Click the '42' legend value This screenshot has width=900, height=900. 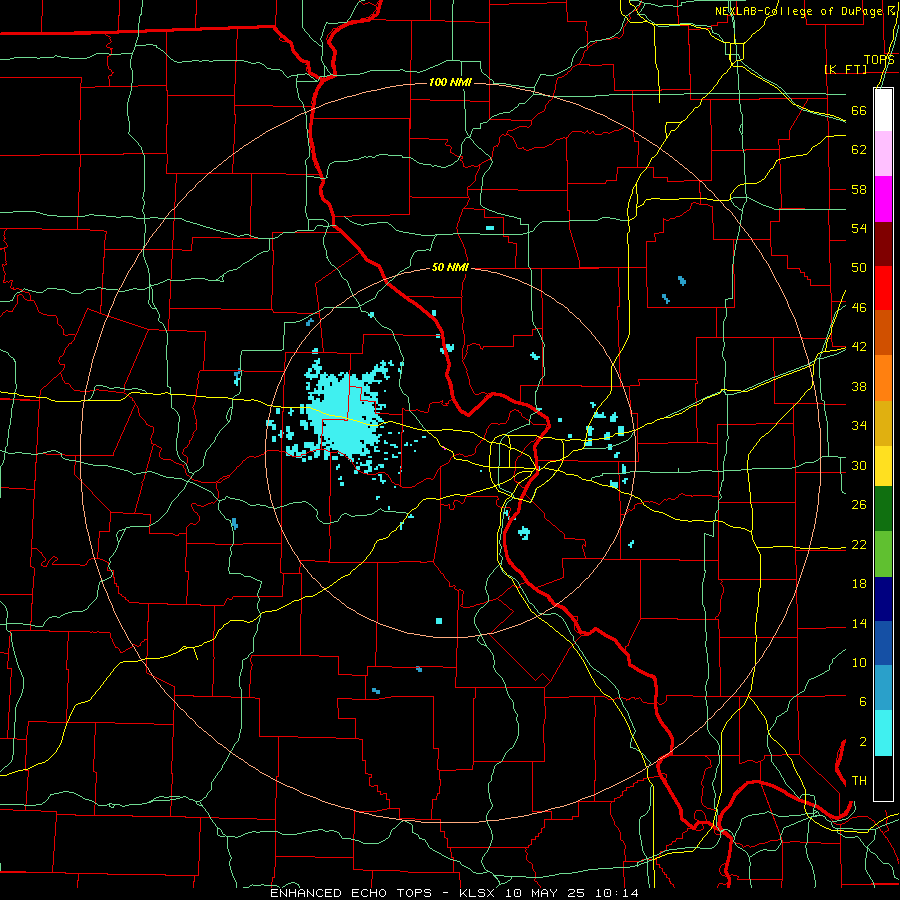(x=859, y=347)
